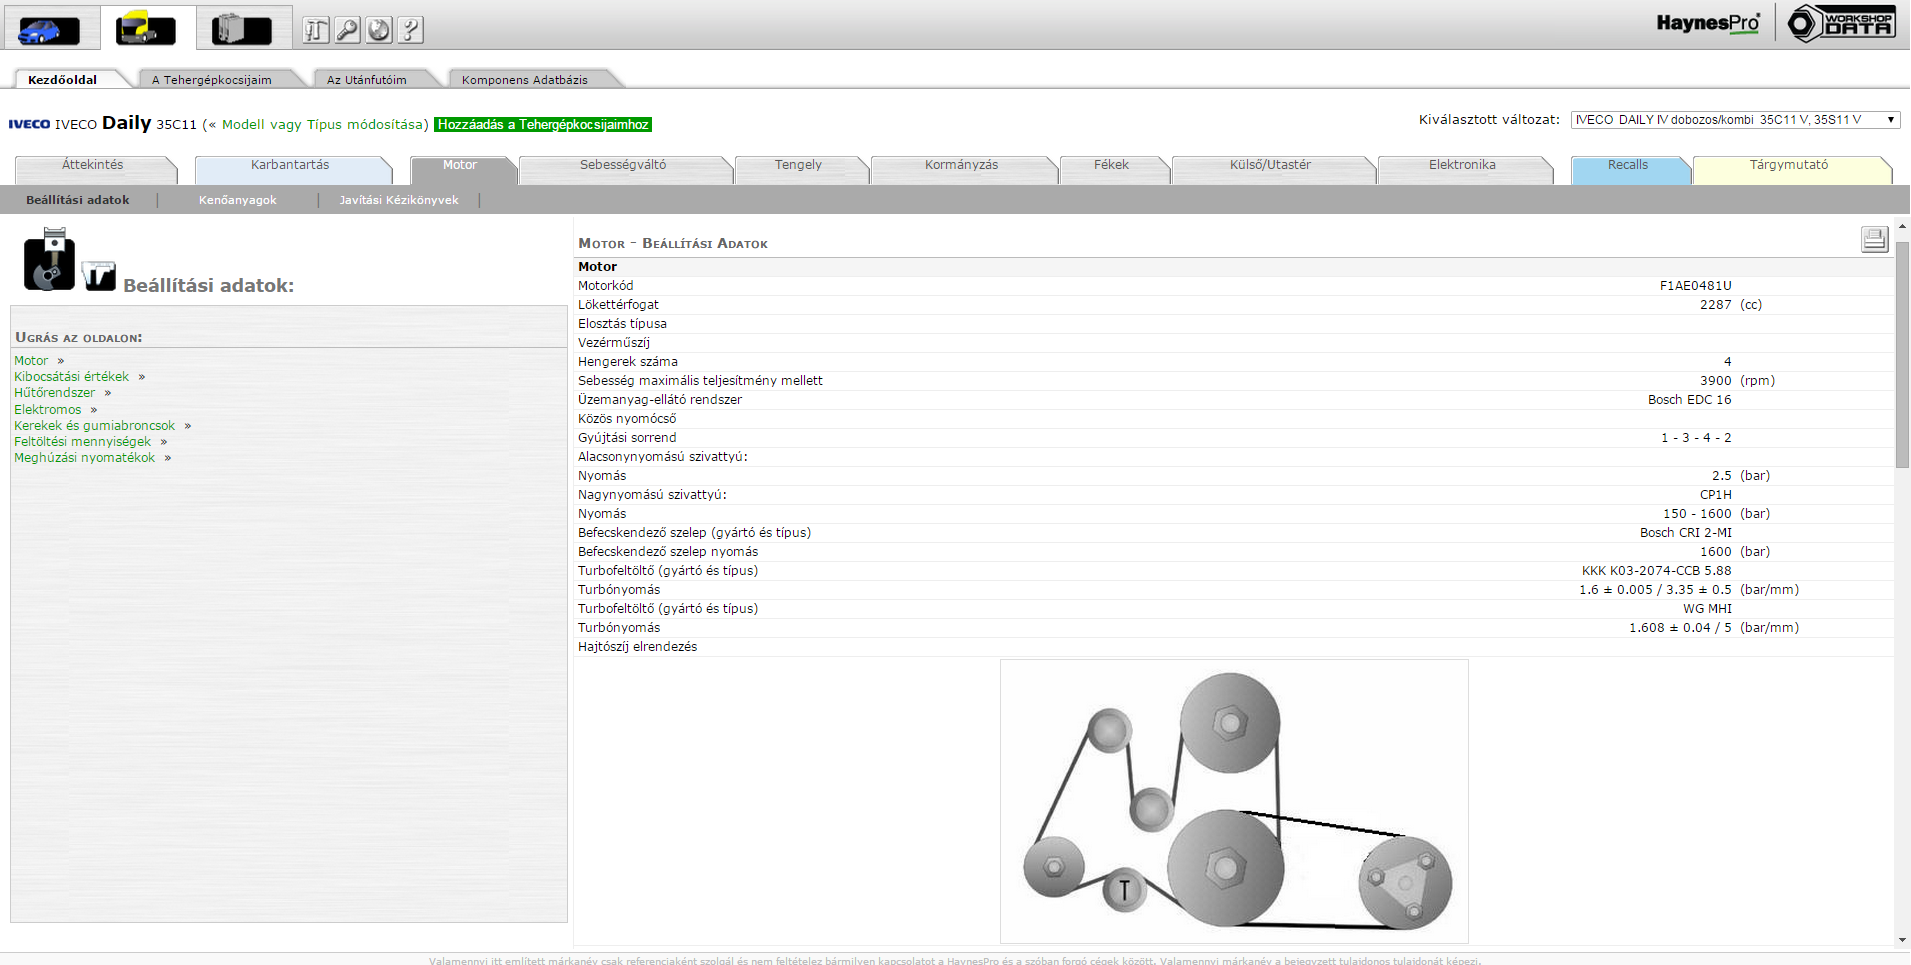Click the scroll down arrow of page scrollbar
The width and height of the screenshot is (1911, 965).
click(x=1901, y=940)
